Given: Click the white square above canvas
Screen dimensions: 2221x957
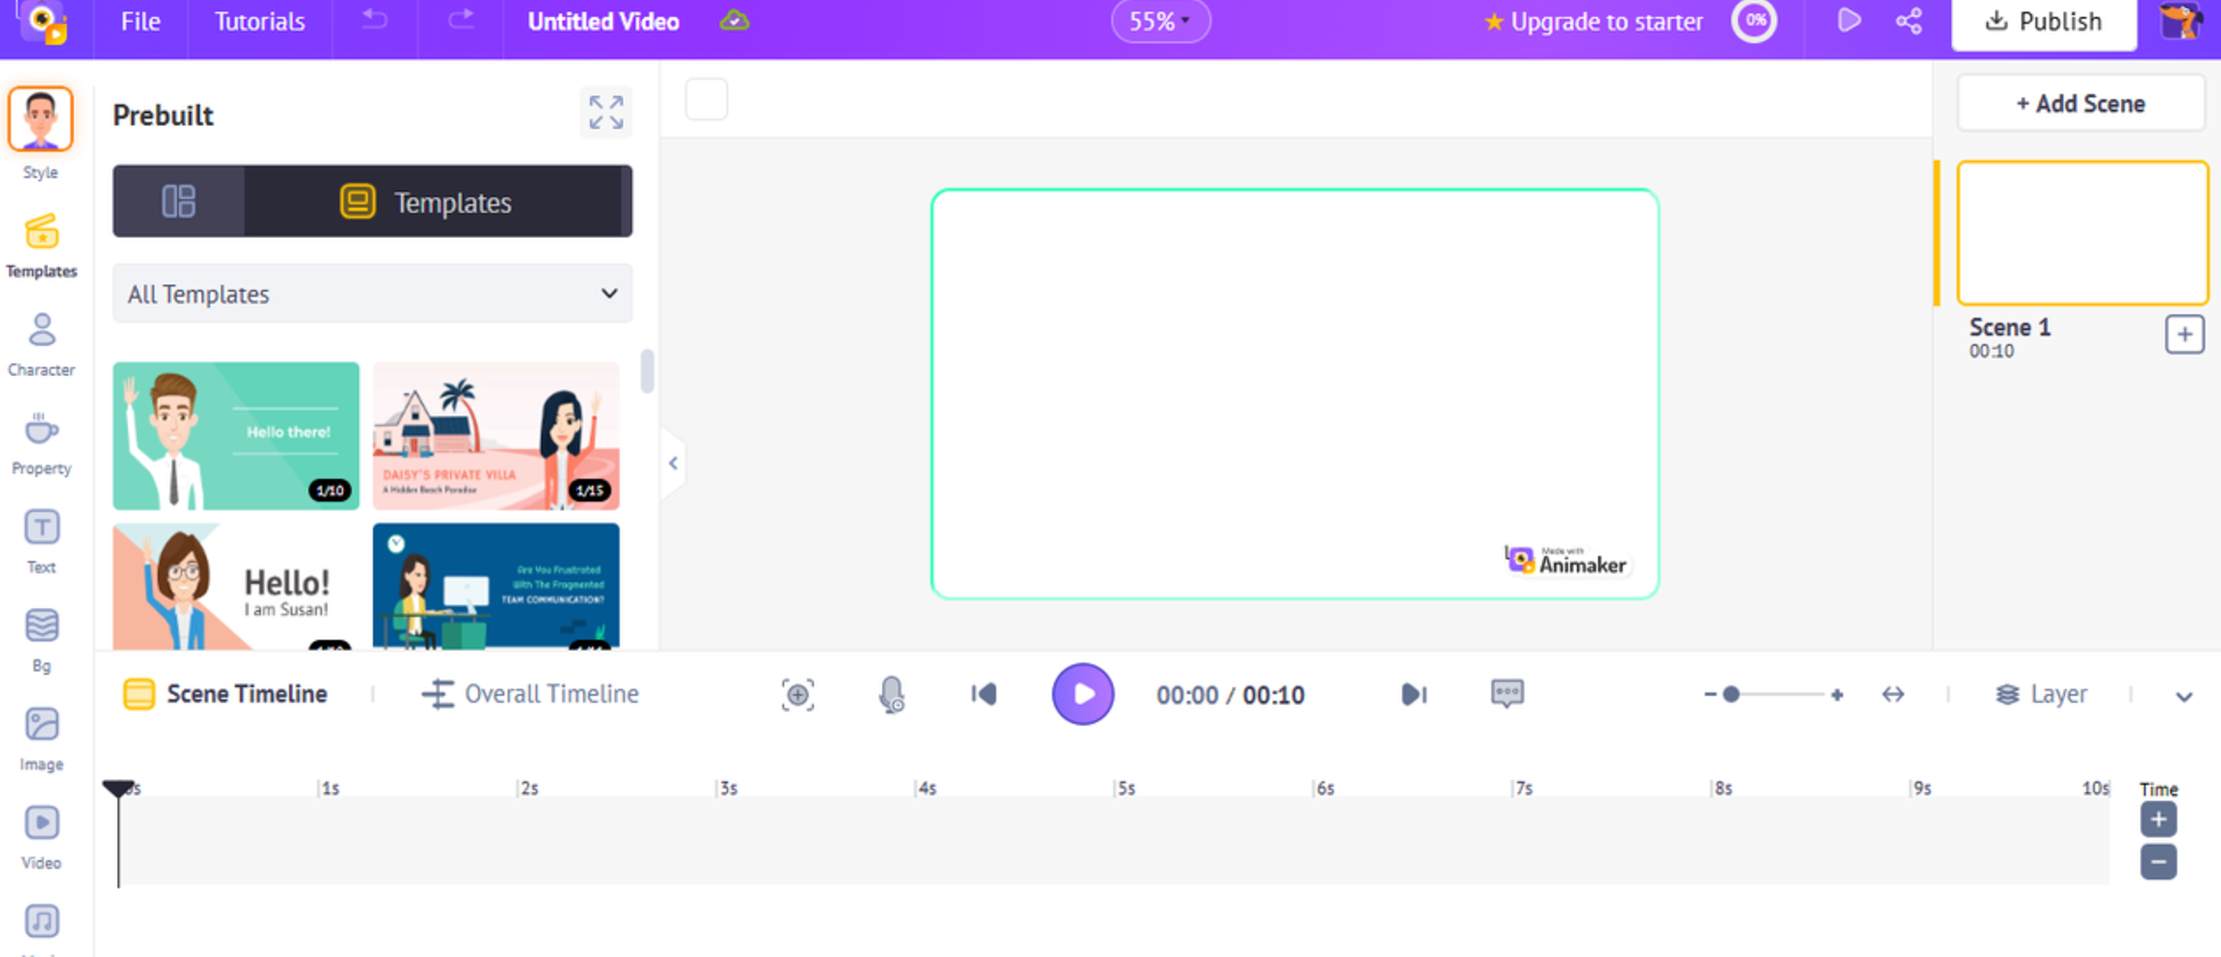Looking at the screenshot, I should tap(707, 99).
